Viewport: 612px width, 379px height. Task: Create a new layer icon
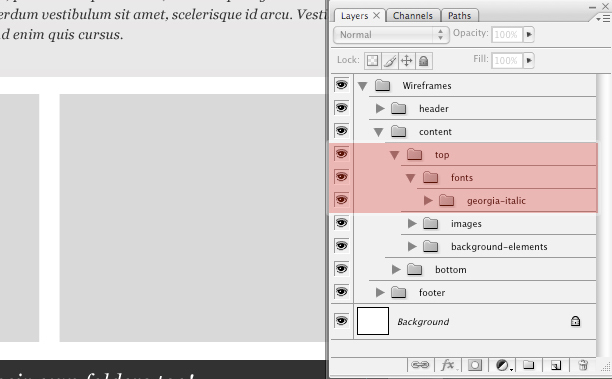[x=556, y=365]
